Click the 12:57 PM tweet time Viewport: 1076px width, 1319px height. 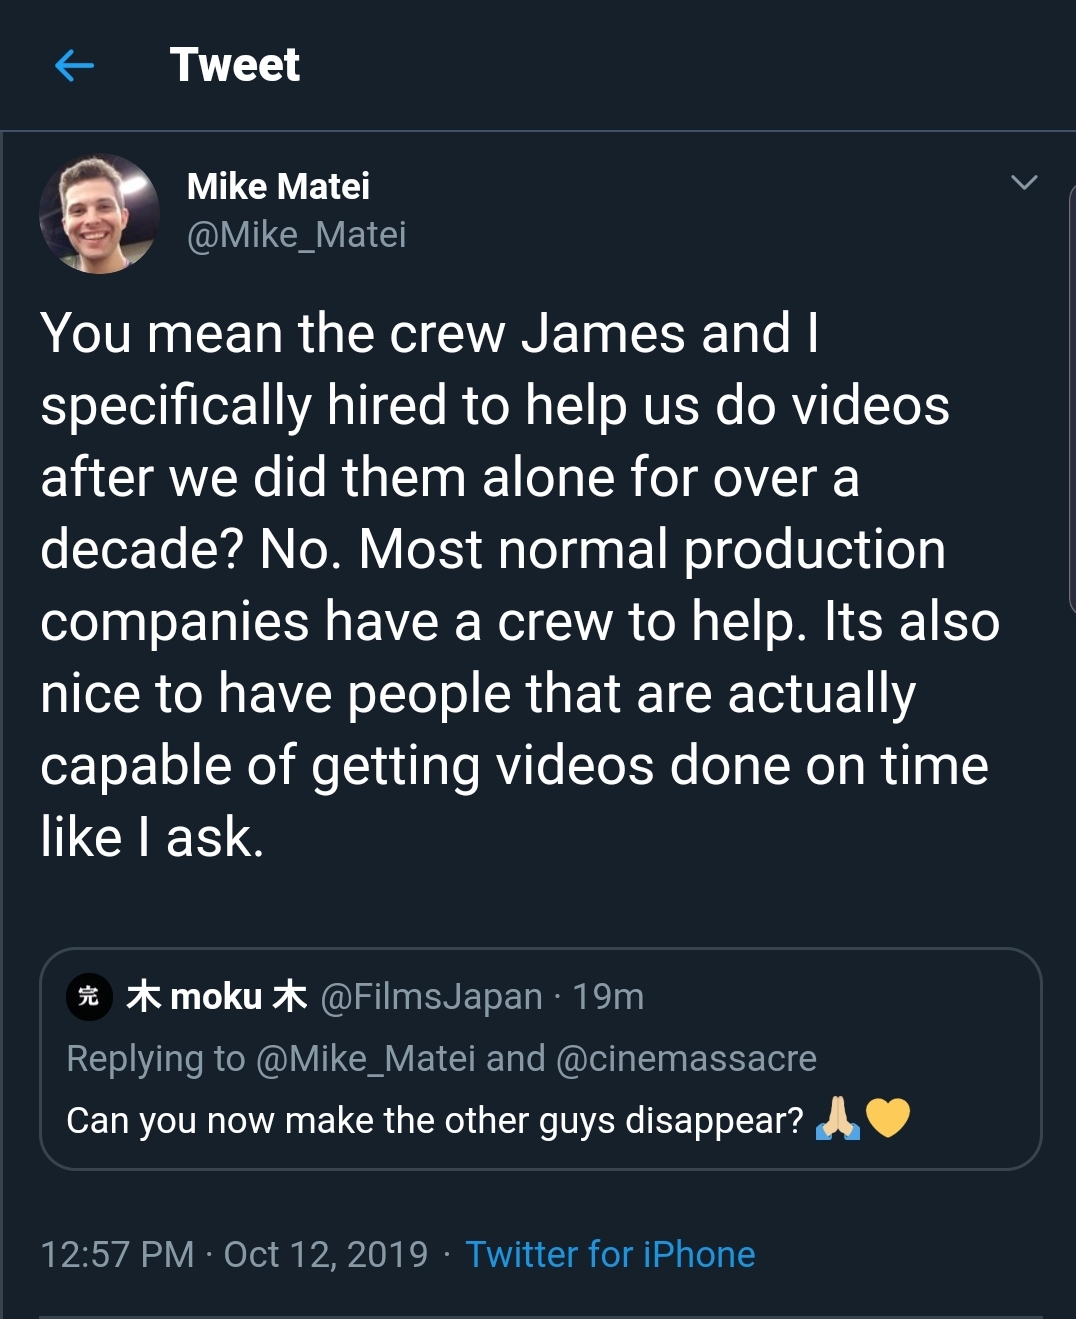pos(117,1254)
